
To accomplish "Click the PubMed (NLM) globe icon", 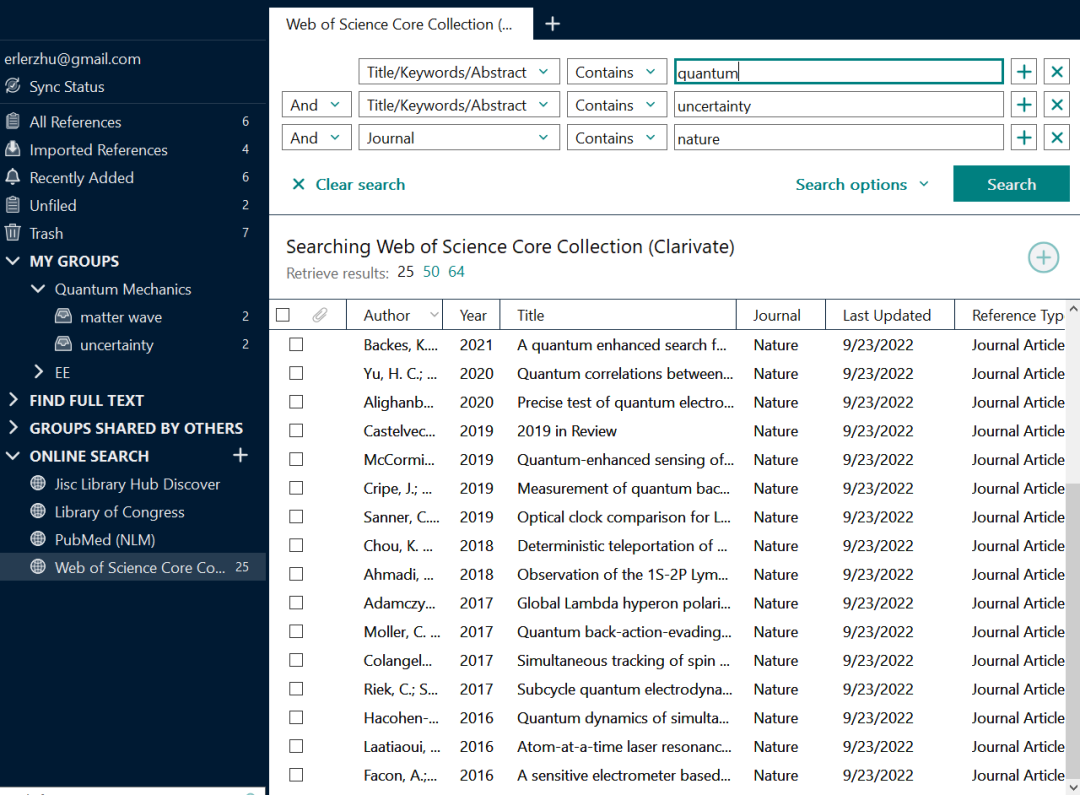I will click(x=39, y=539).
